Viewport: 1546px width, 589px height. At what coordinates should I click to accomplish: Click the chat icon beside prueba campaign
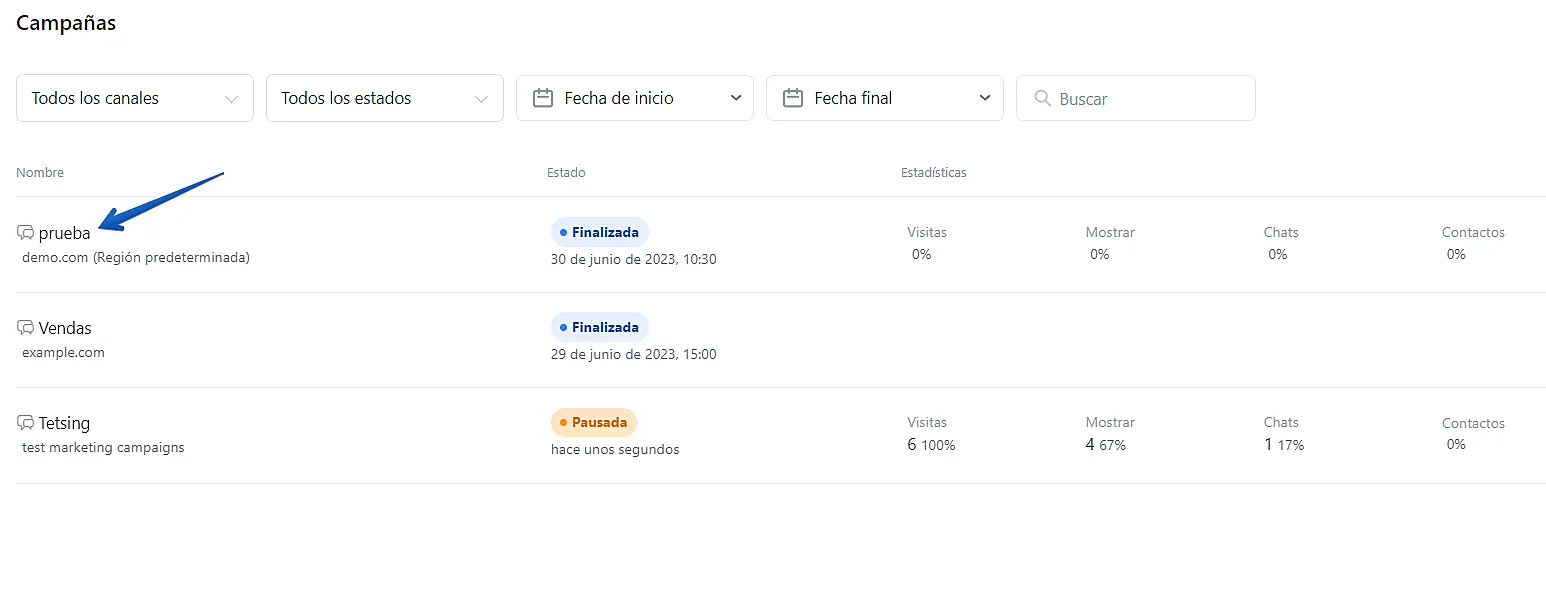[x=26, y=233]
